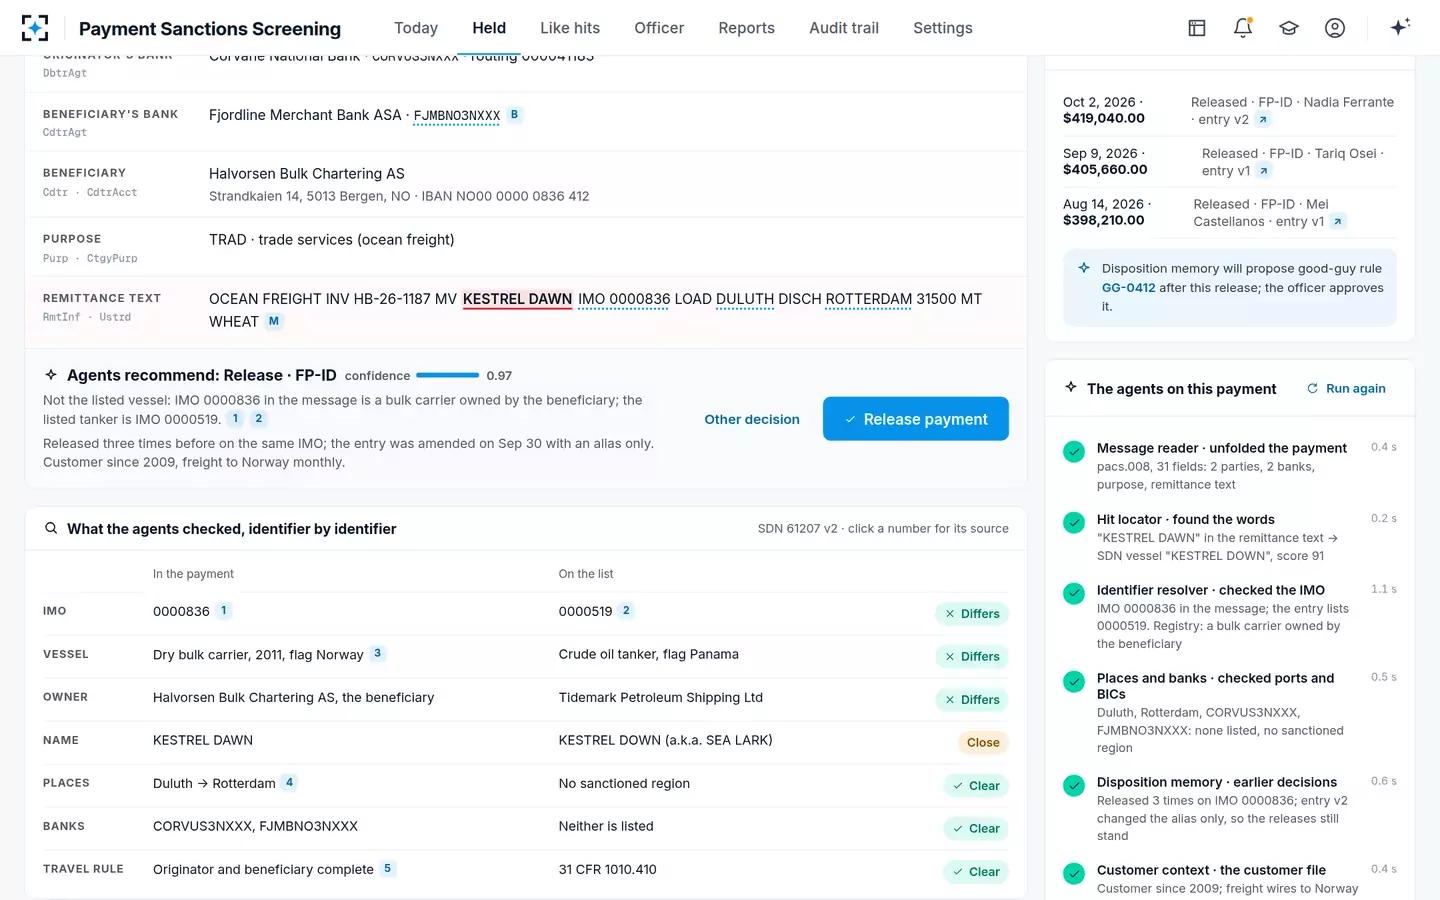Open the AI sparkle assistant icon
1440x900 pixels.
pos(1400,27)
